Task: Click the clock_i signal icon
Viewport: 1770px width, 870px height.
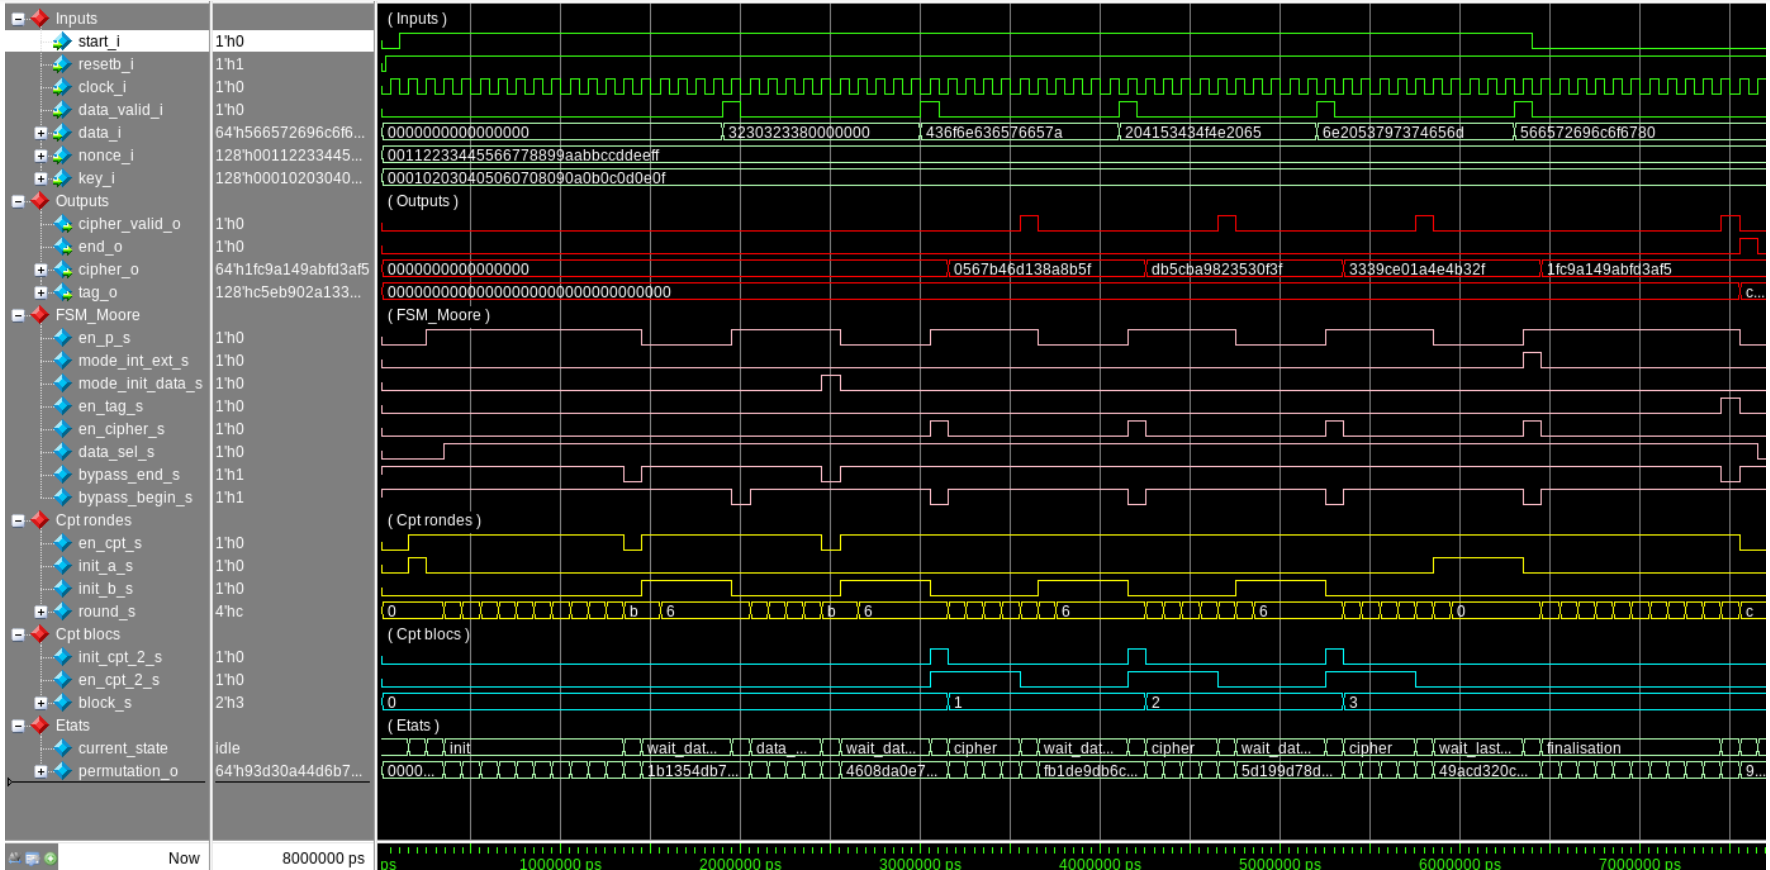Action: [62, 87]
